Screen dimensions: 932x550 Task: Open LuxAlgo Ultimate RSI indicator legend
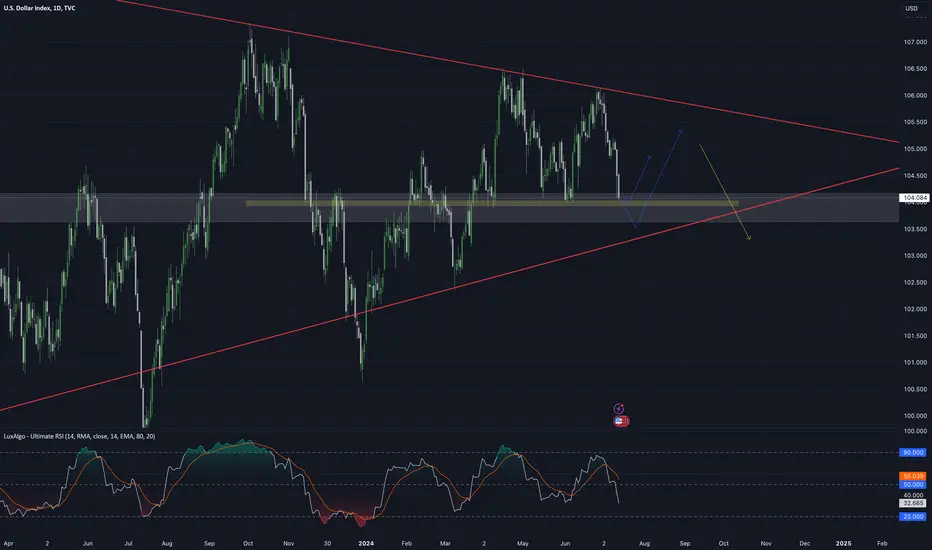tap(80, 436)
